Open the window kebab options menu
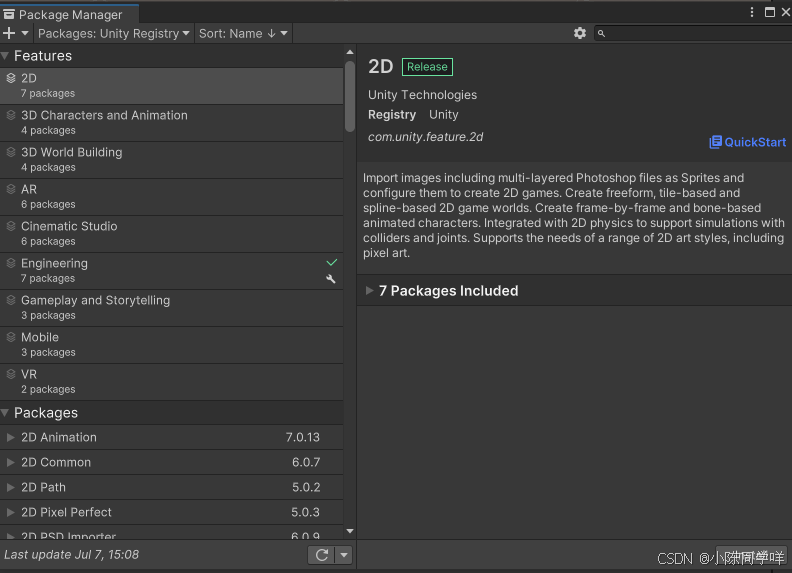 (752, 12)
